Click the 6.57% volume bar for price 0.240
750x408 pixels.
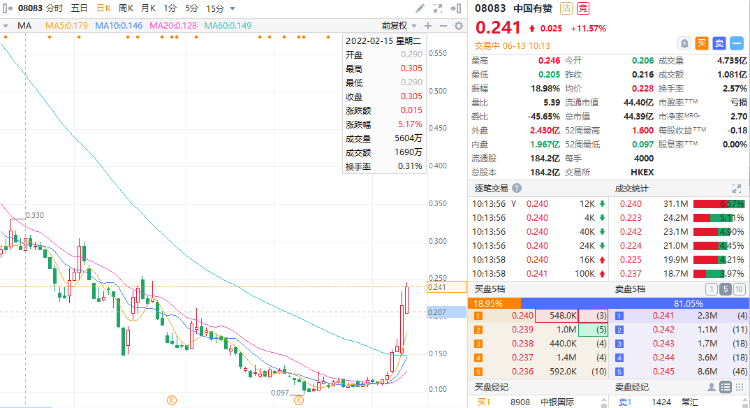[x=719, y=204]
